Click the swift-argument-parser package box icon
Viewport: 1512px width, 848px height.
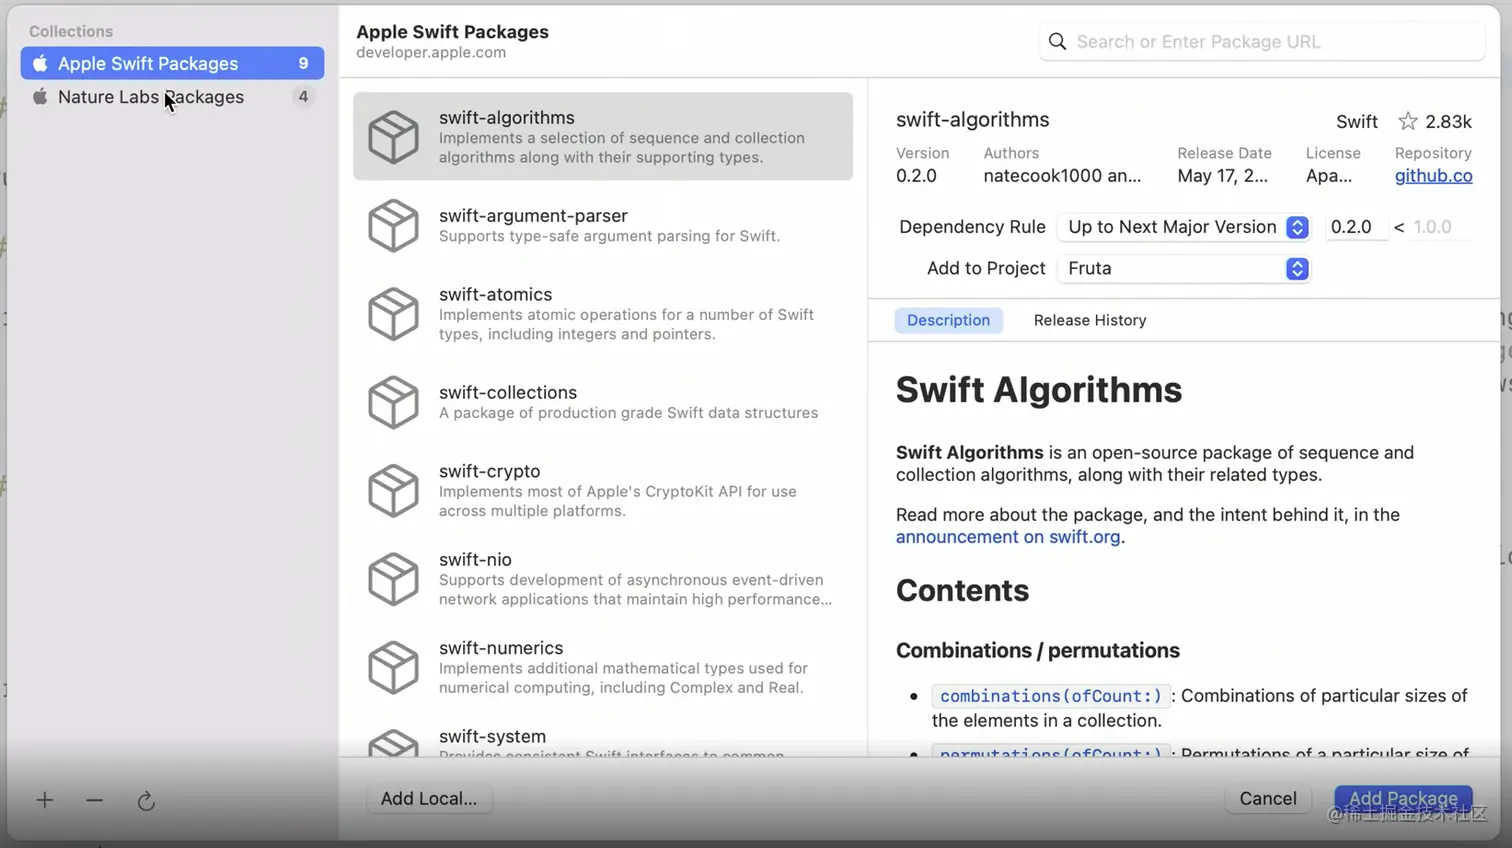tap(393, 225)
